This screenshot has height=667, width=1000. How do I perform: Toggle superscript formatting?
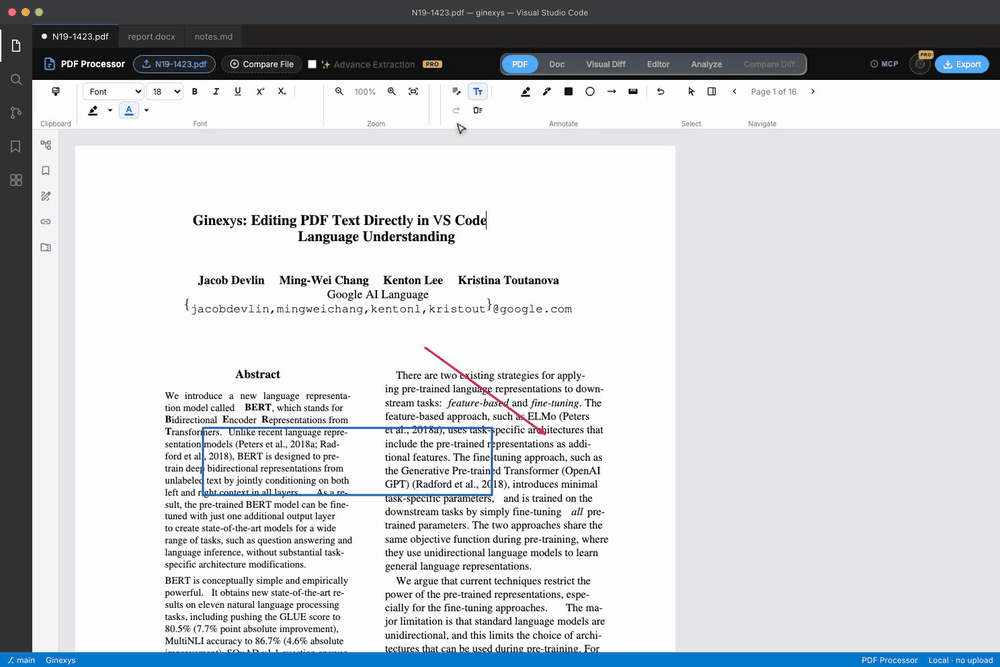pos(260,91)
